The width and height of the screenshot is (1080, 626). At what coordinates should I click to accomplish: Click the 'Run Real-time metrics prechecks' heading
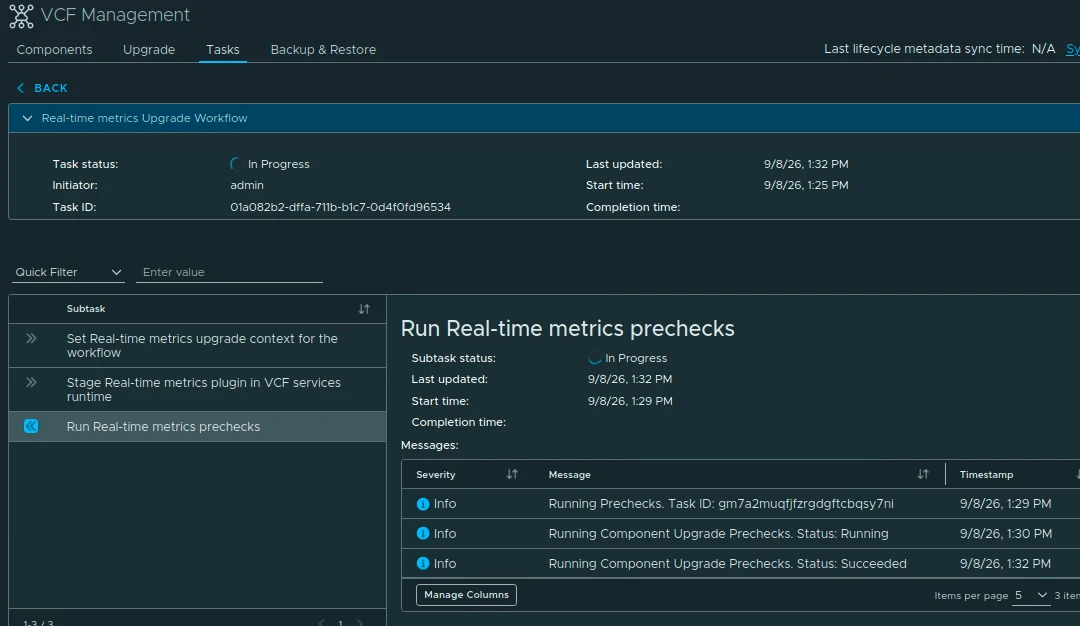click(568, 328)
